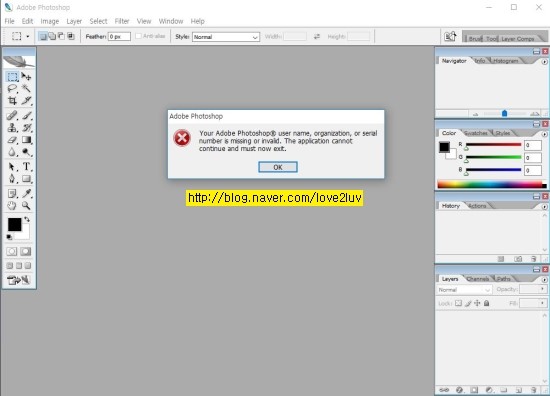
Task: Open the Color palette menu arrow
Action: (x=544, y=134)
